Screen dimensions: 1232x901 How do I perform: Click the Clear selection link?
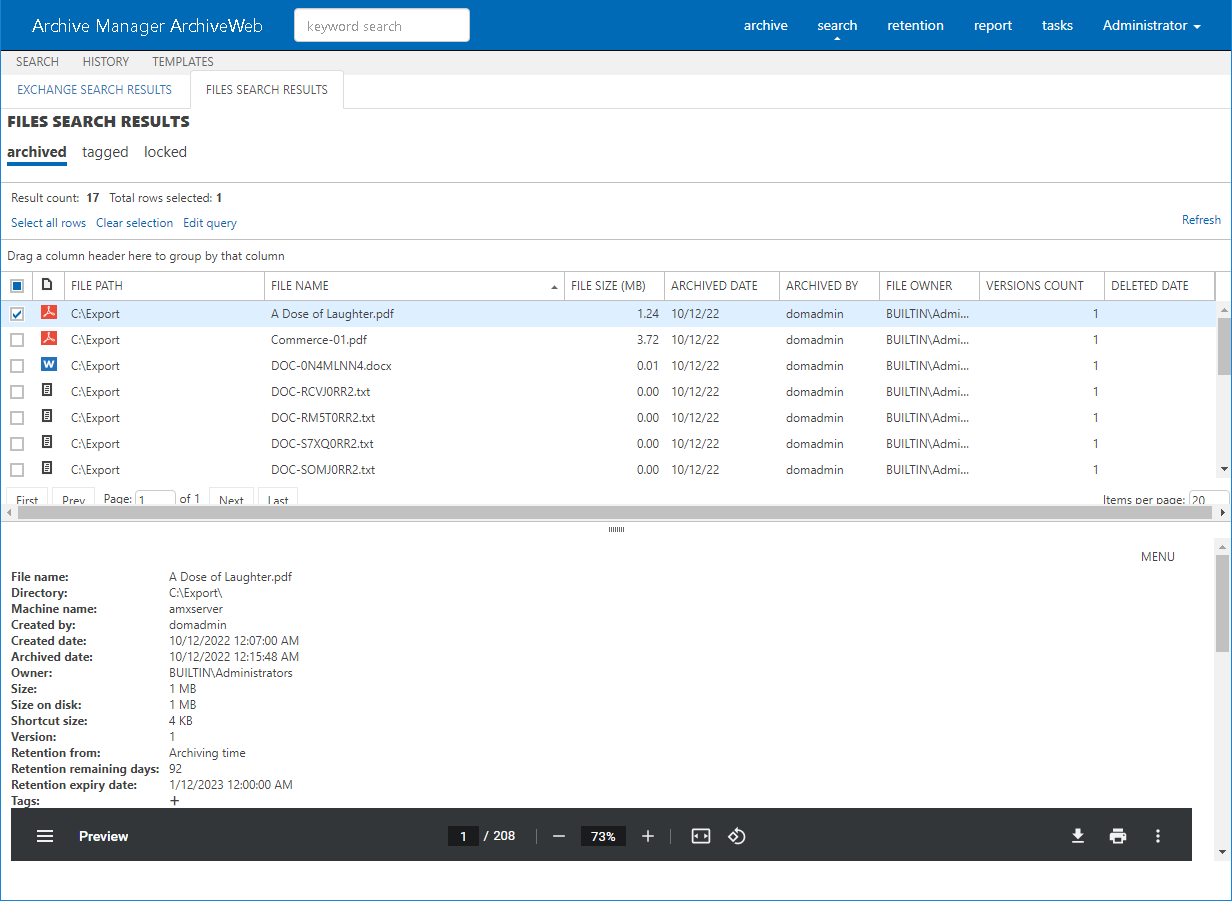click(134, 223)
